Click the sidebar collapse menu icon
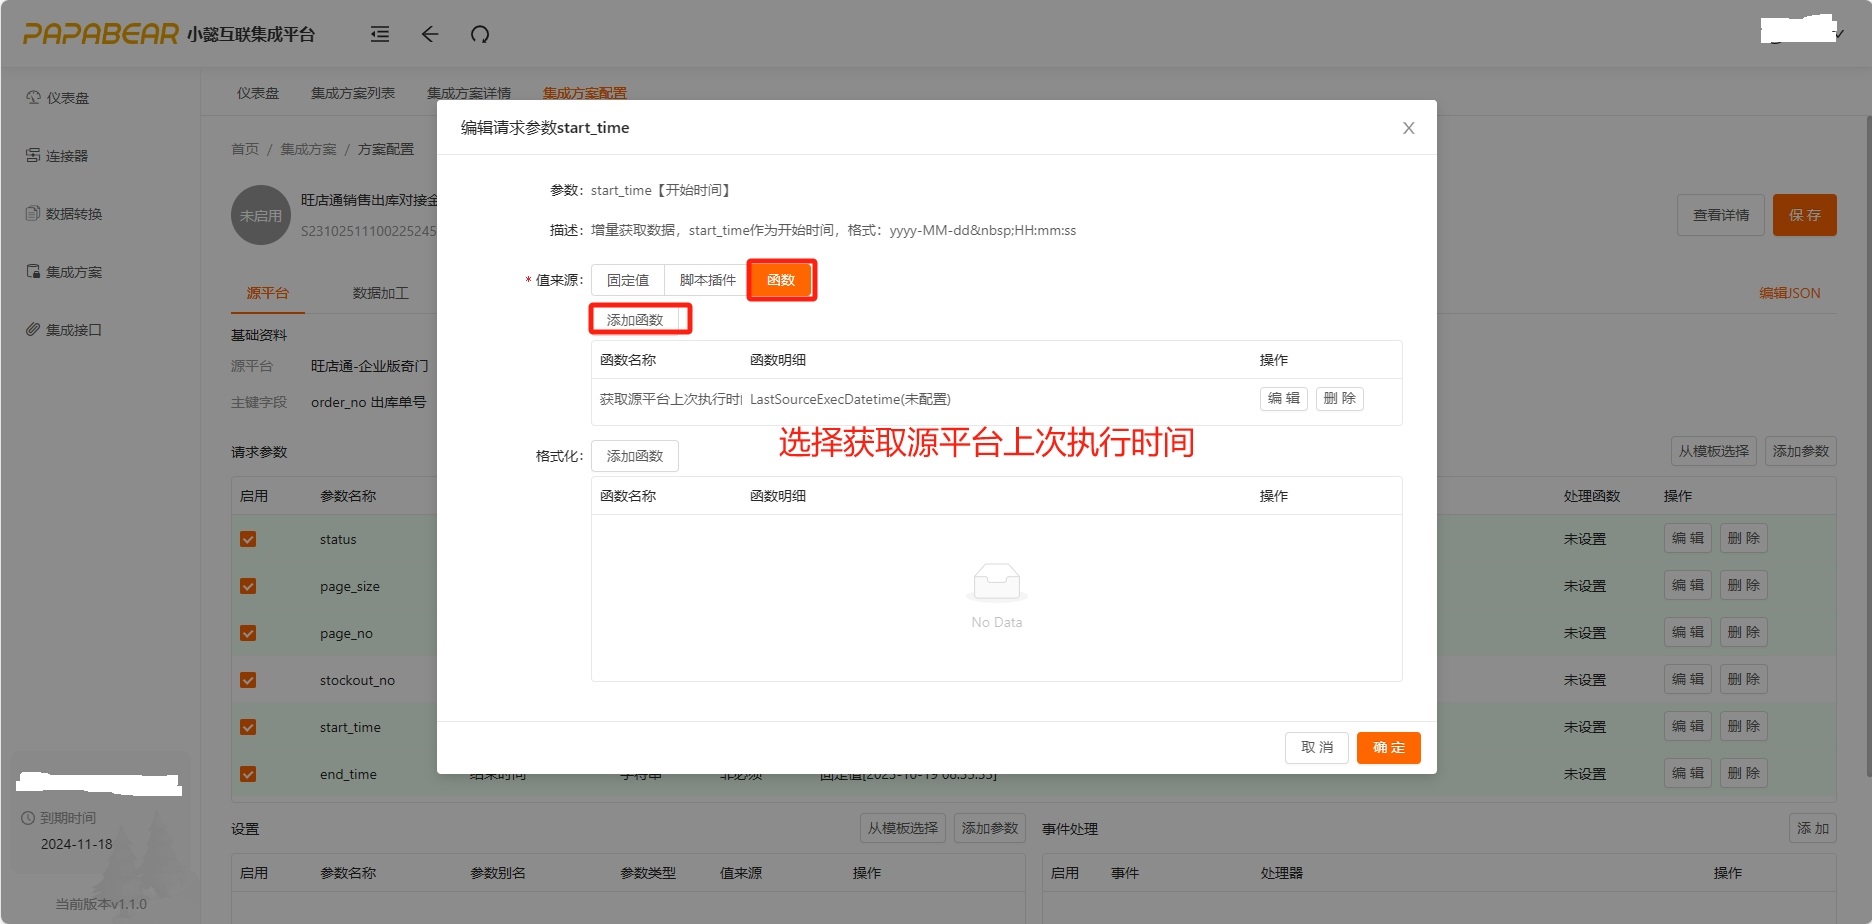 click(380, 34)
